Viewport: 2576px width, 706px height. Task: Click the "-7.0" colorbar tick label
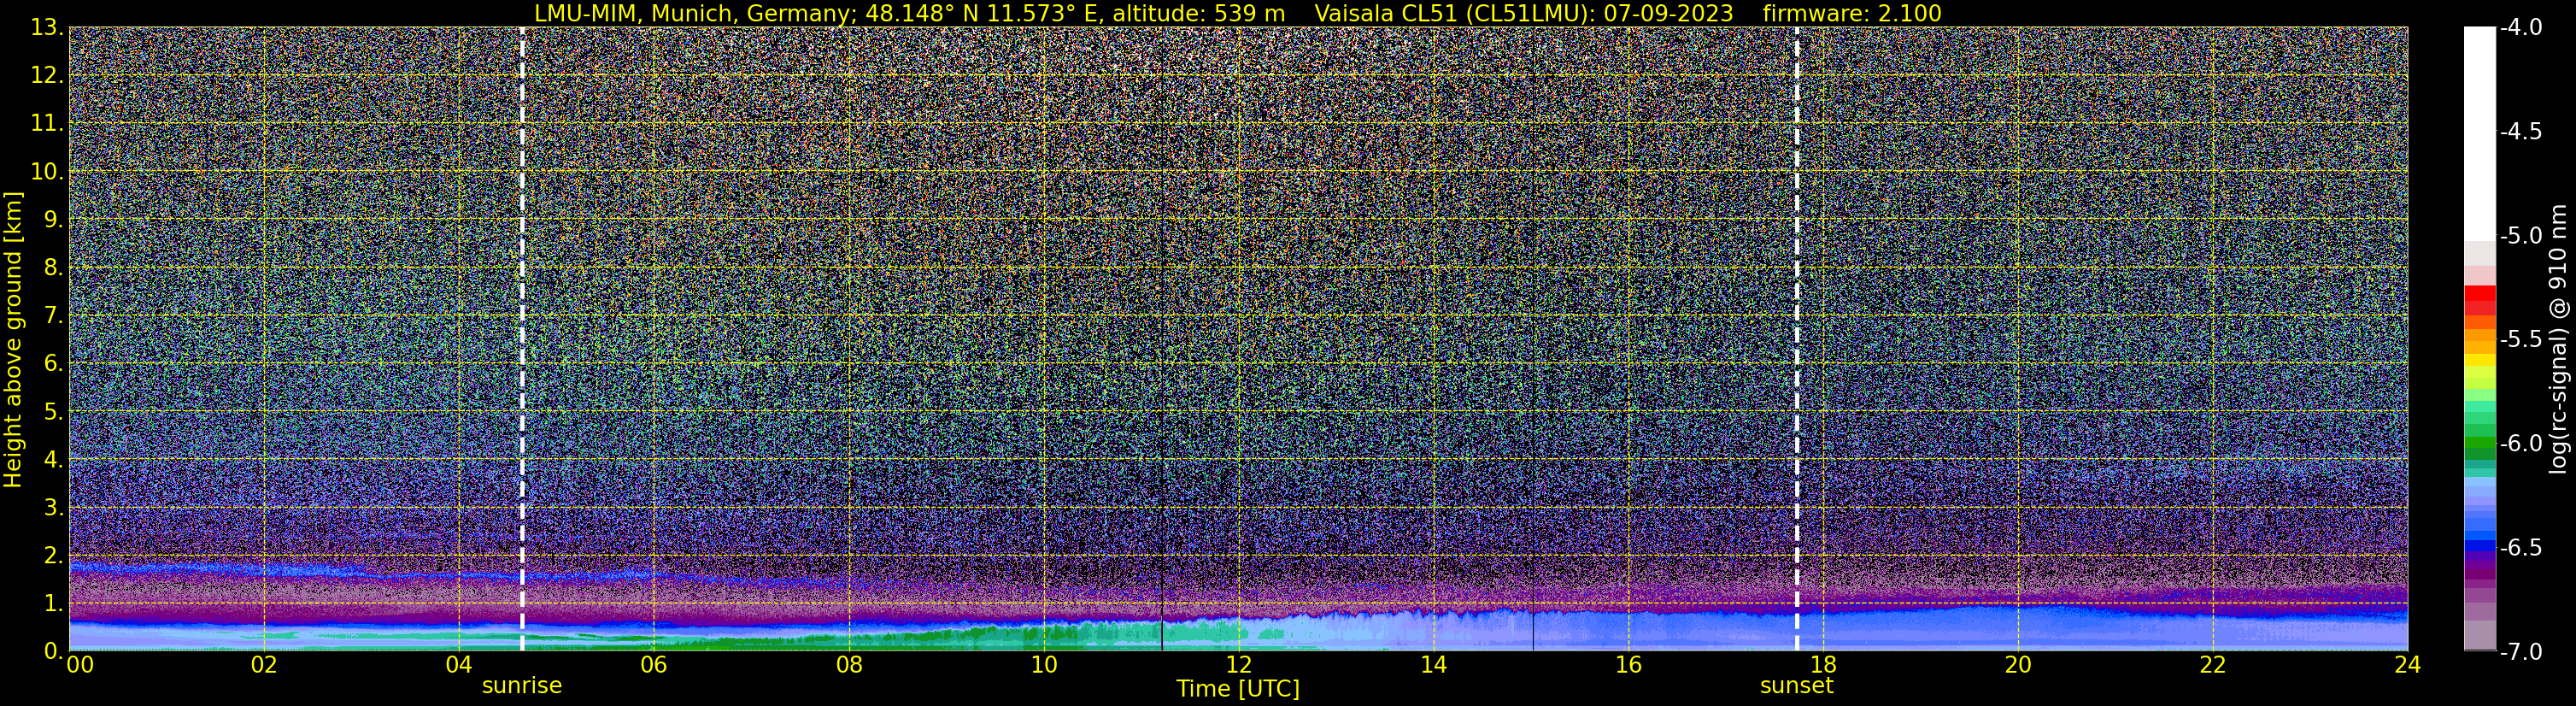[x=2520, y=652]
